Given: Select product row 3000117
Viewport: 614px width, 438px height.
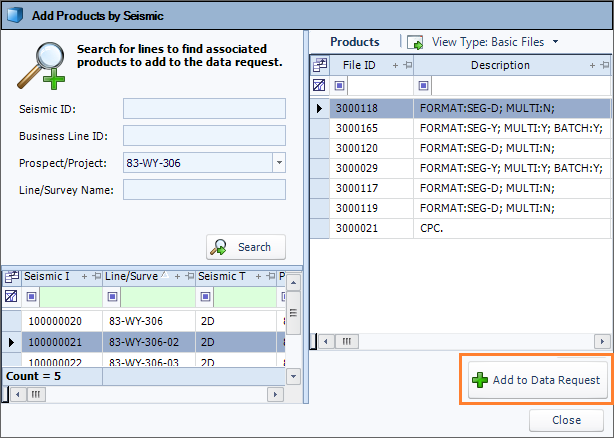Looking at the screenshot, I should (x=460, y=188).
